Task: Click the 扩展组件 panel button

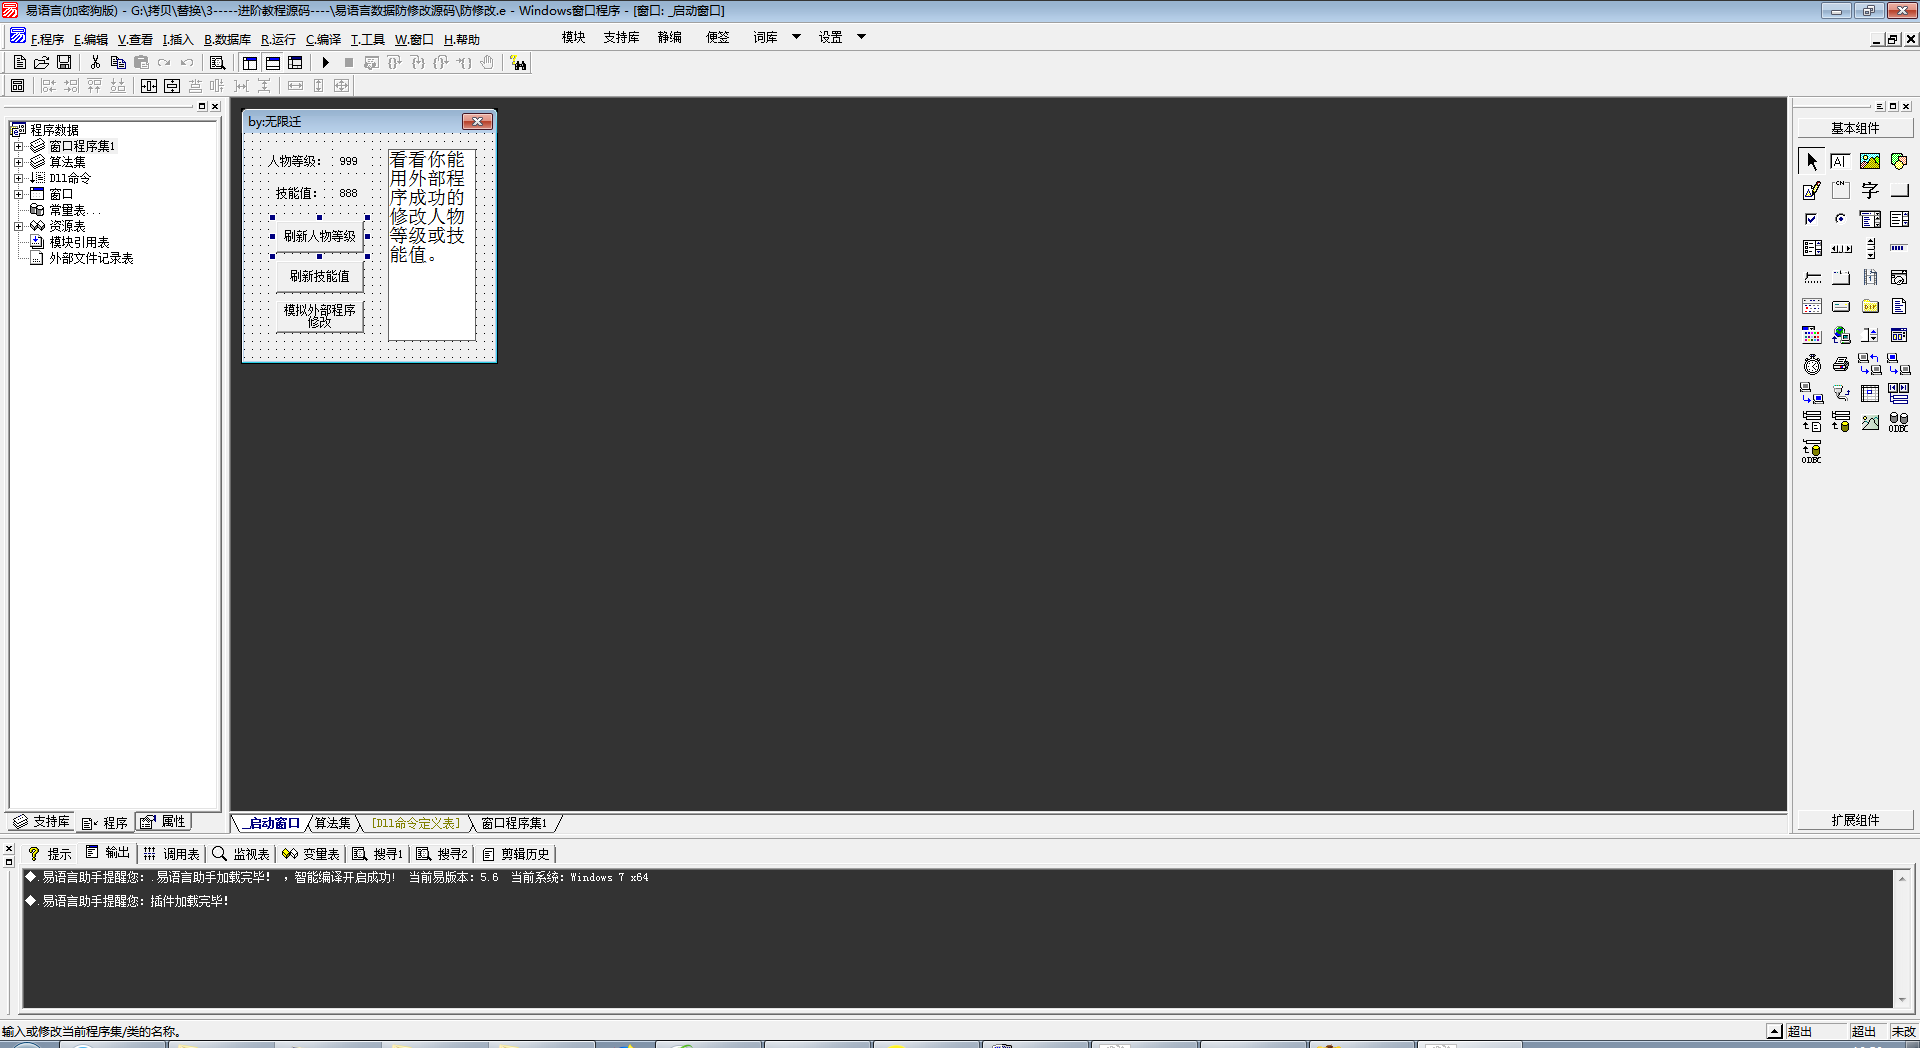Action: click(1855, 820)
